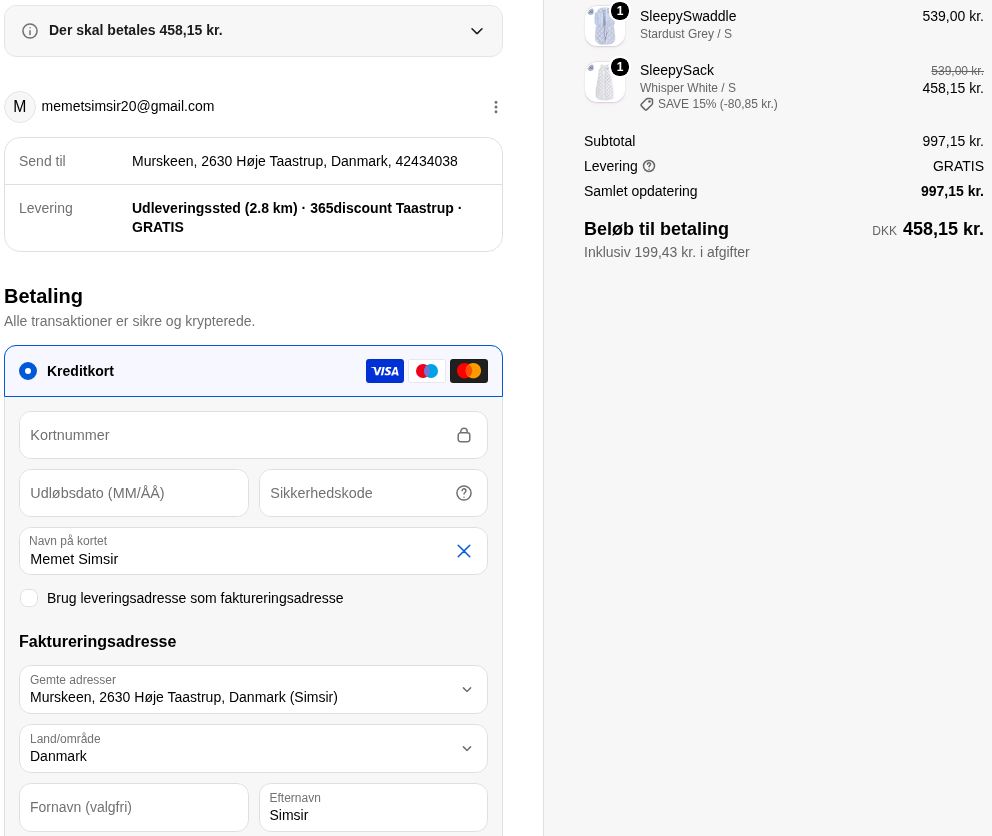The width and height of the screenshot is (992, 836).
Task: Click the quantity badge on SleepySack
Action: click(x=620, y=66)
